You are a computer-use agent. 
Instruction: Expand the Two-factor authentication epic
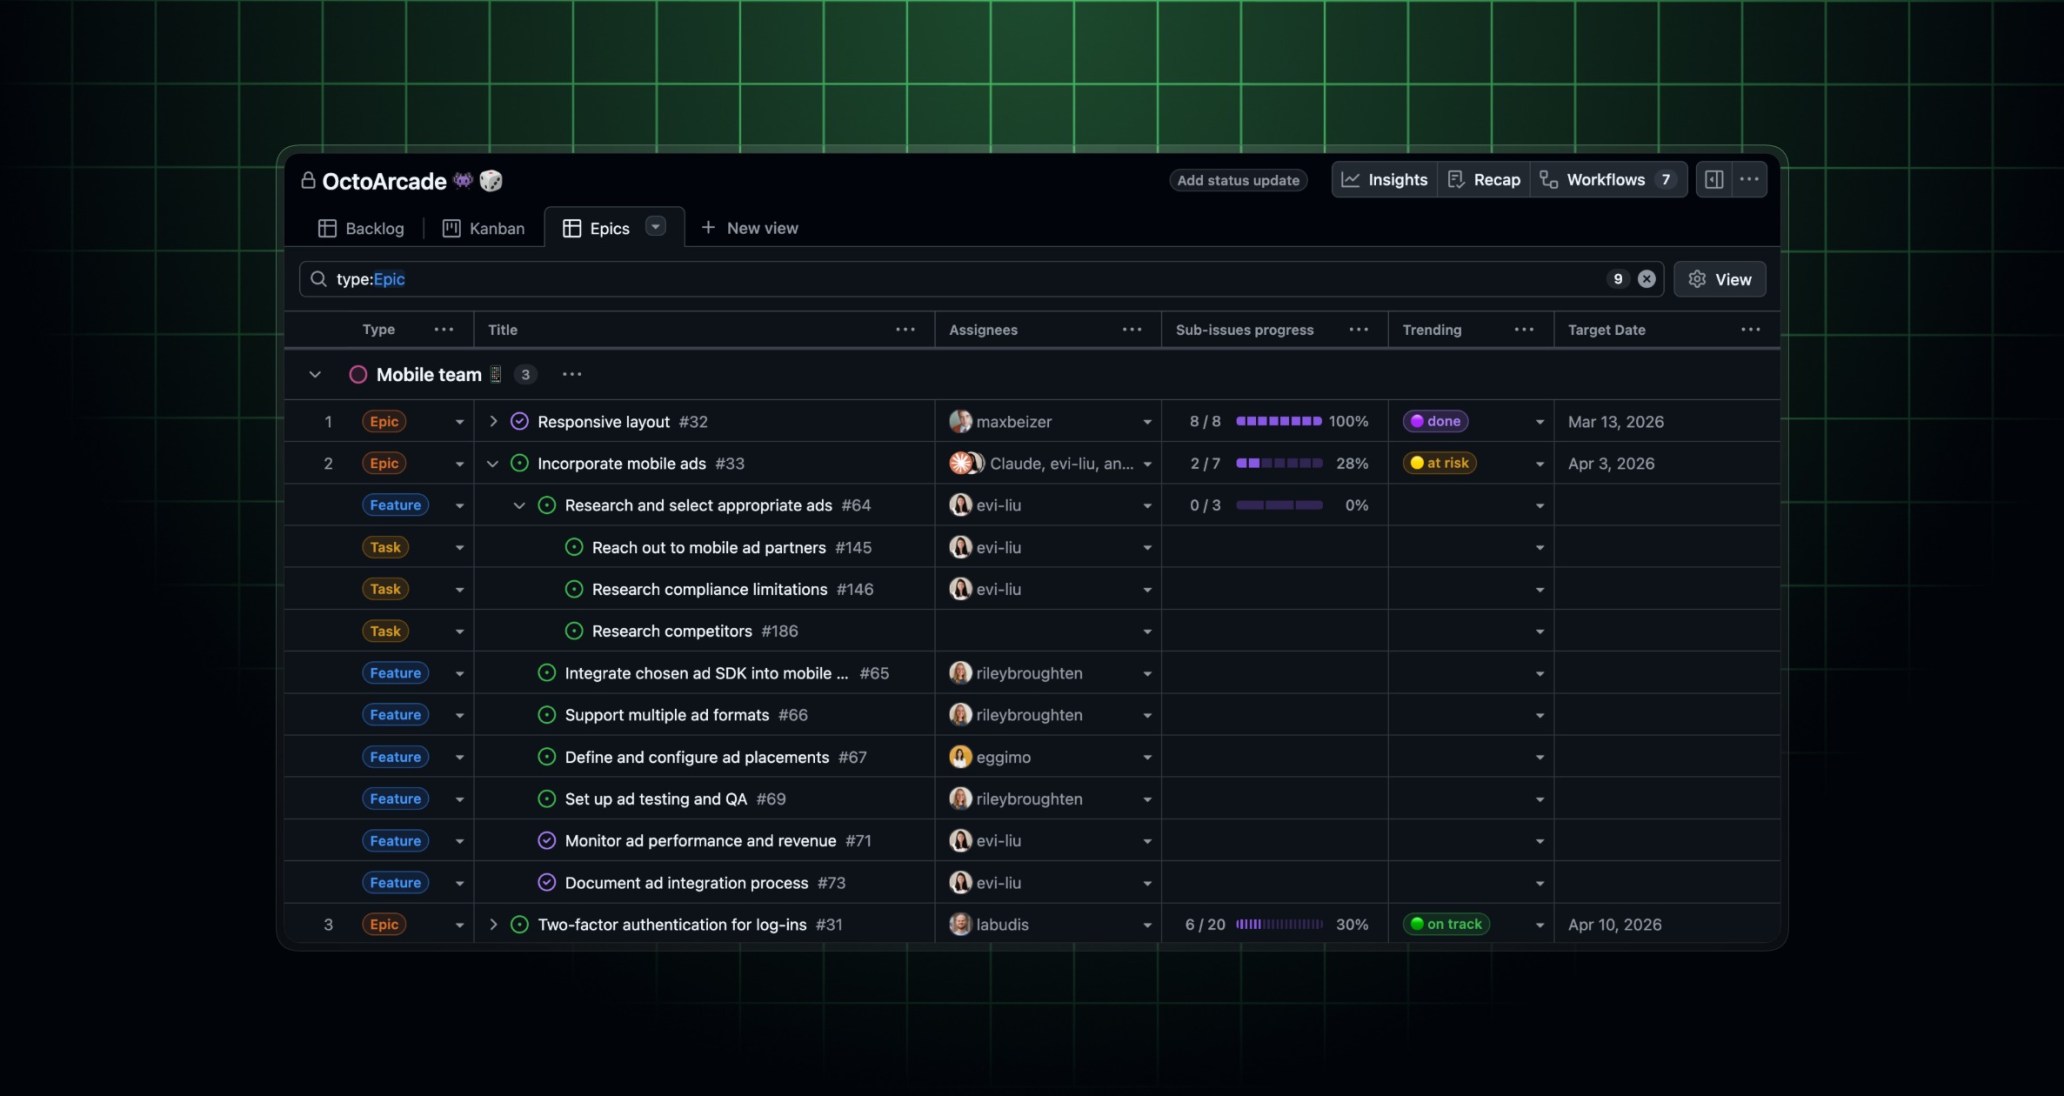point(493,924)
